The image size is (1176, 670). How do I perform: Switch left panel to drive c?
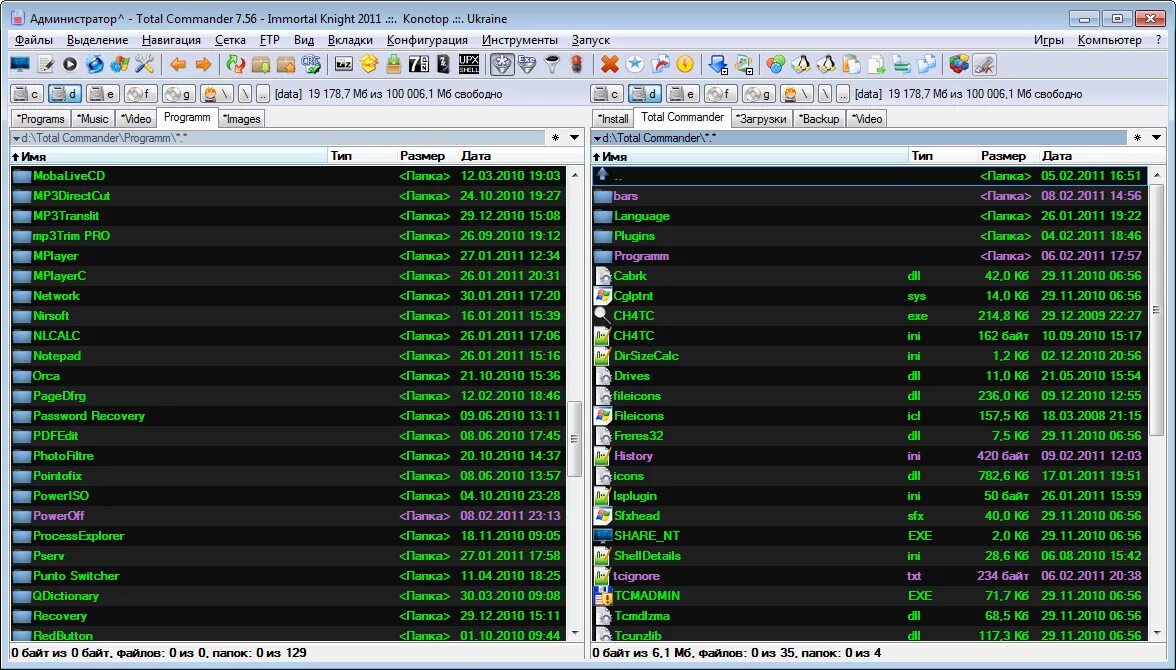(x=28, y=94)
